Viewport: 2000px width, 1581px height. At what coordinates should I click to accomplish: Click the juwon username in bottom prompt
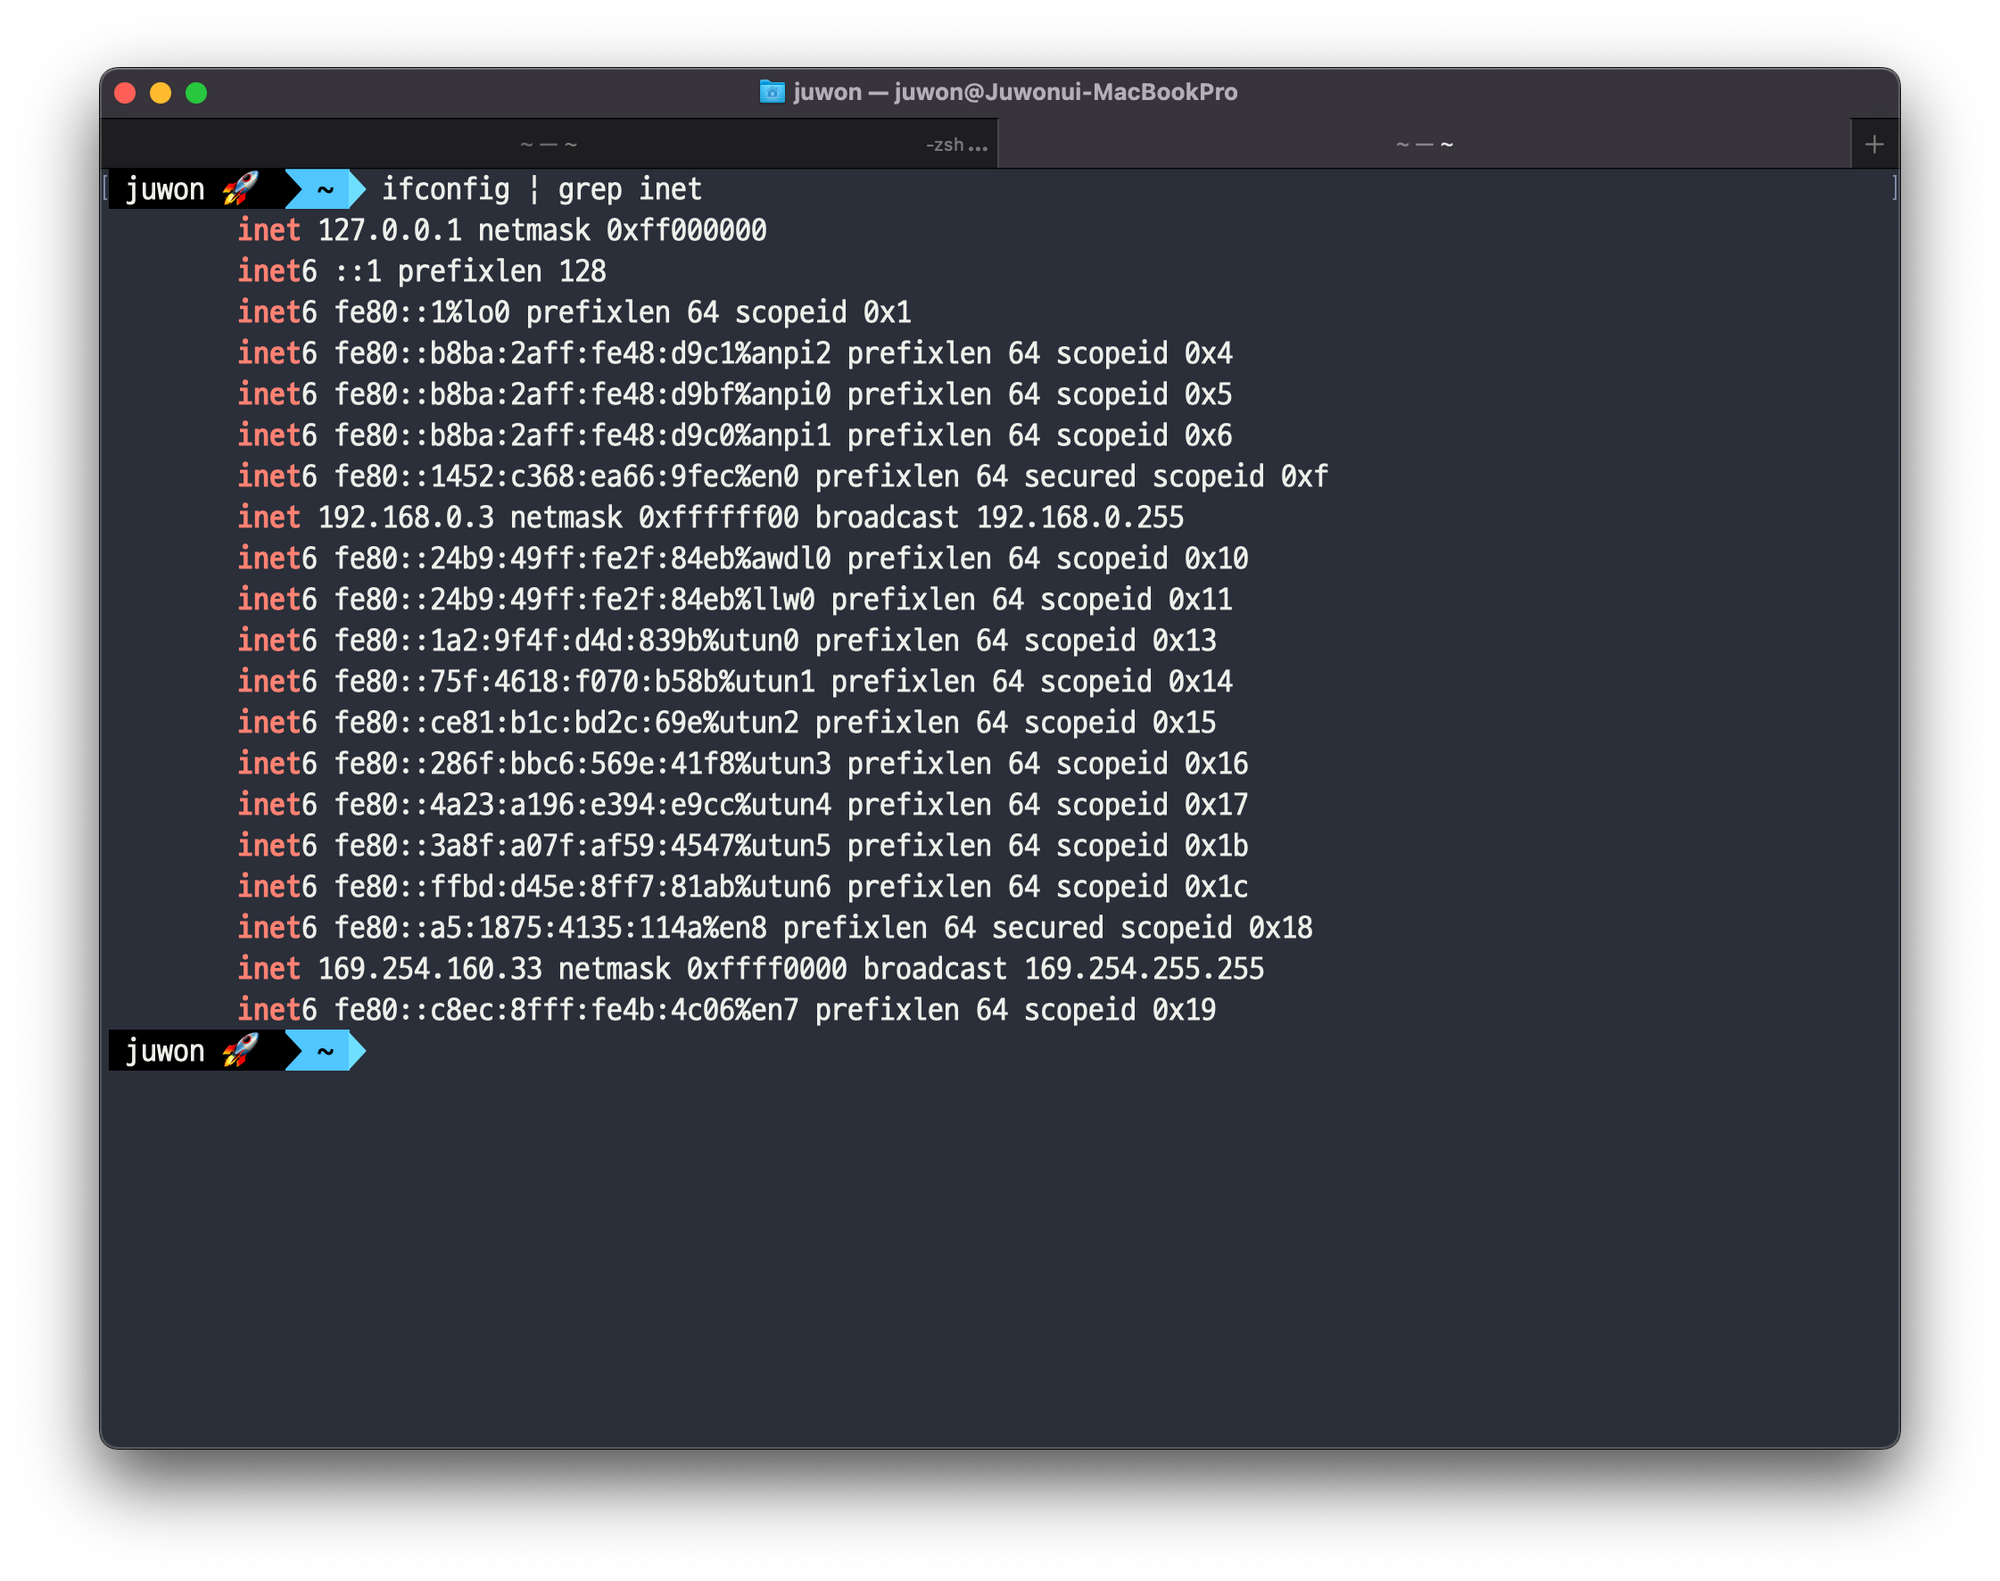[165, 1051]
